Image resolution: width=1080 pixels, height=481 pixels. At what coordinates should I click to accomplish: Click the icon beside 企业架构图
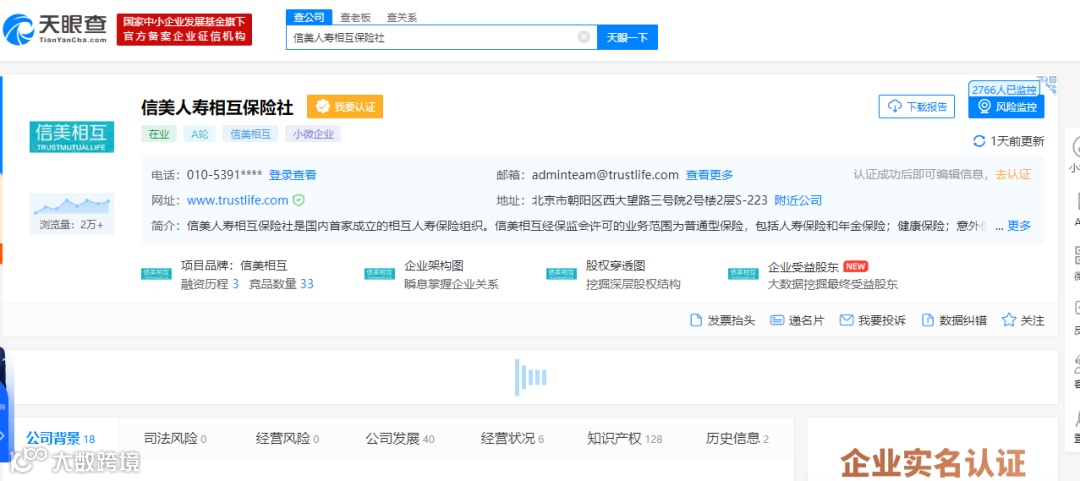pos(380,274)
